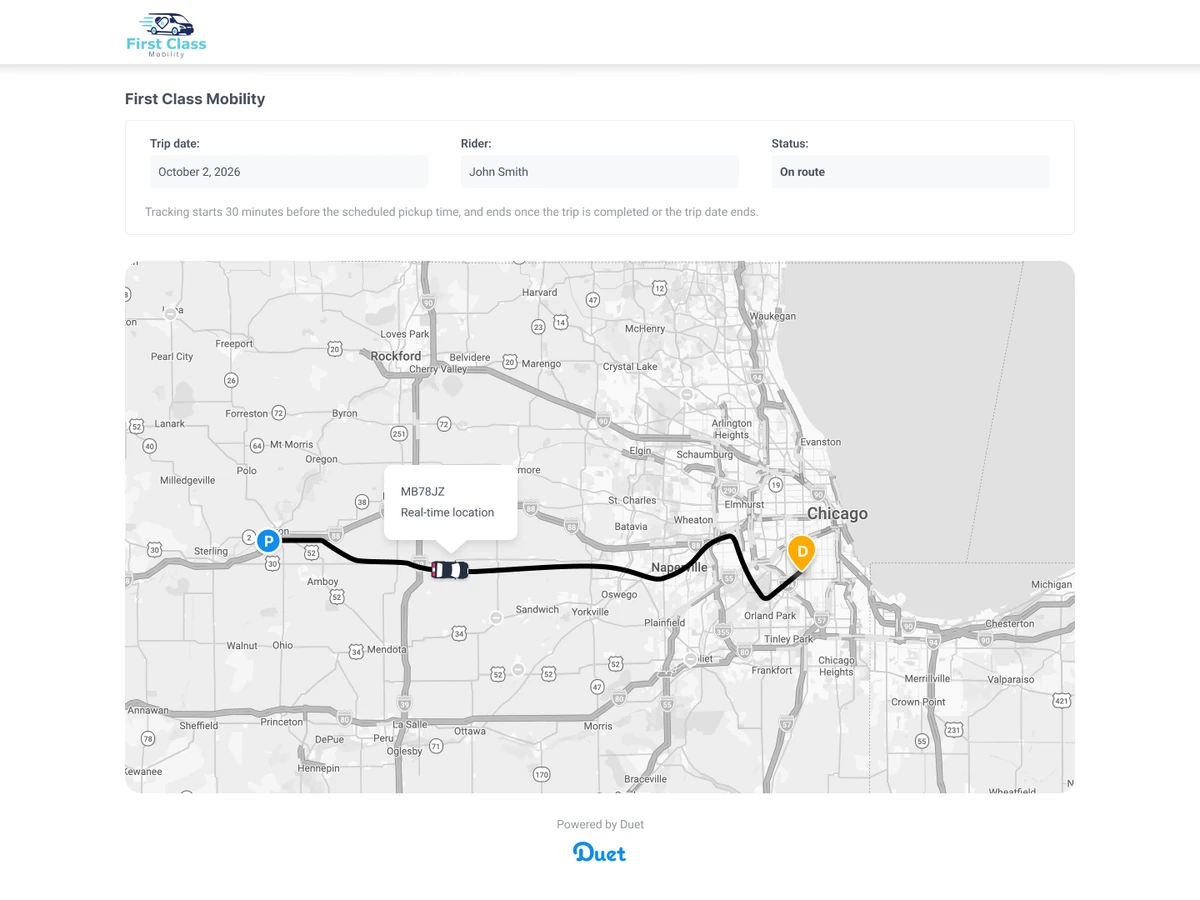This screenshot has height=900, width=1200.
Task: Click the Trip date: label
Action: [x=175, y=144]
